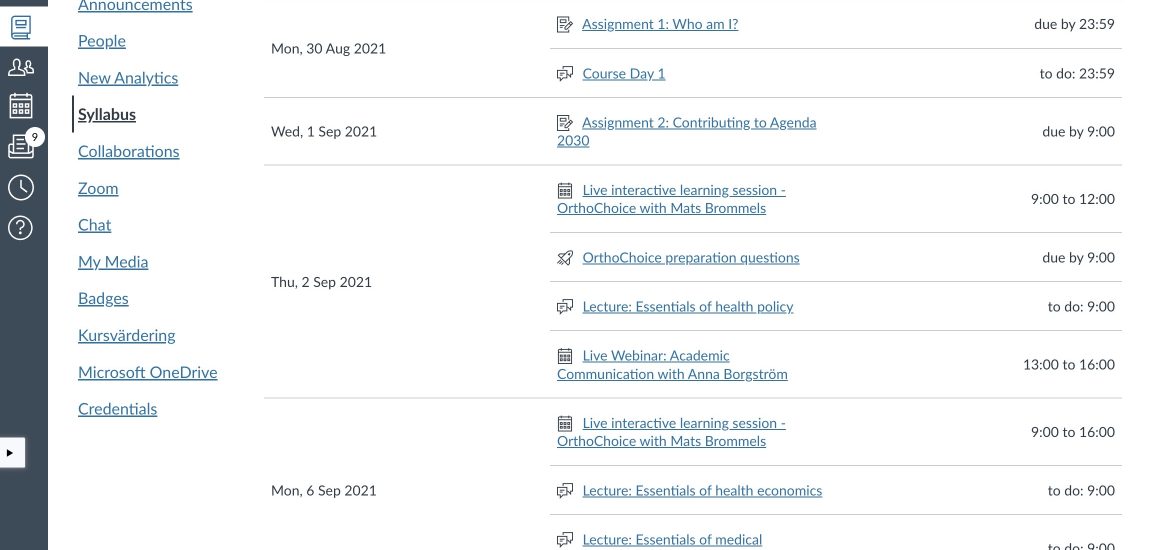Open Lecture: Essentials of health economics link
Viewport: 1170px width, 550px height.
(x=702, y=490)
